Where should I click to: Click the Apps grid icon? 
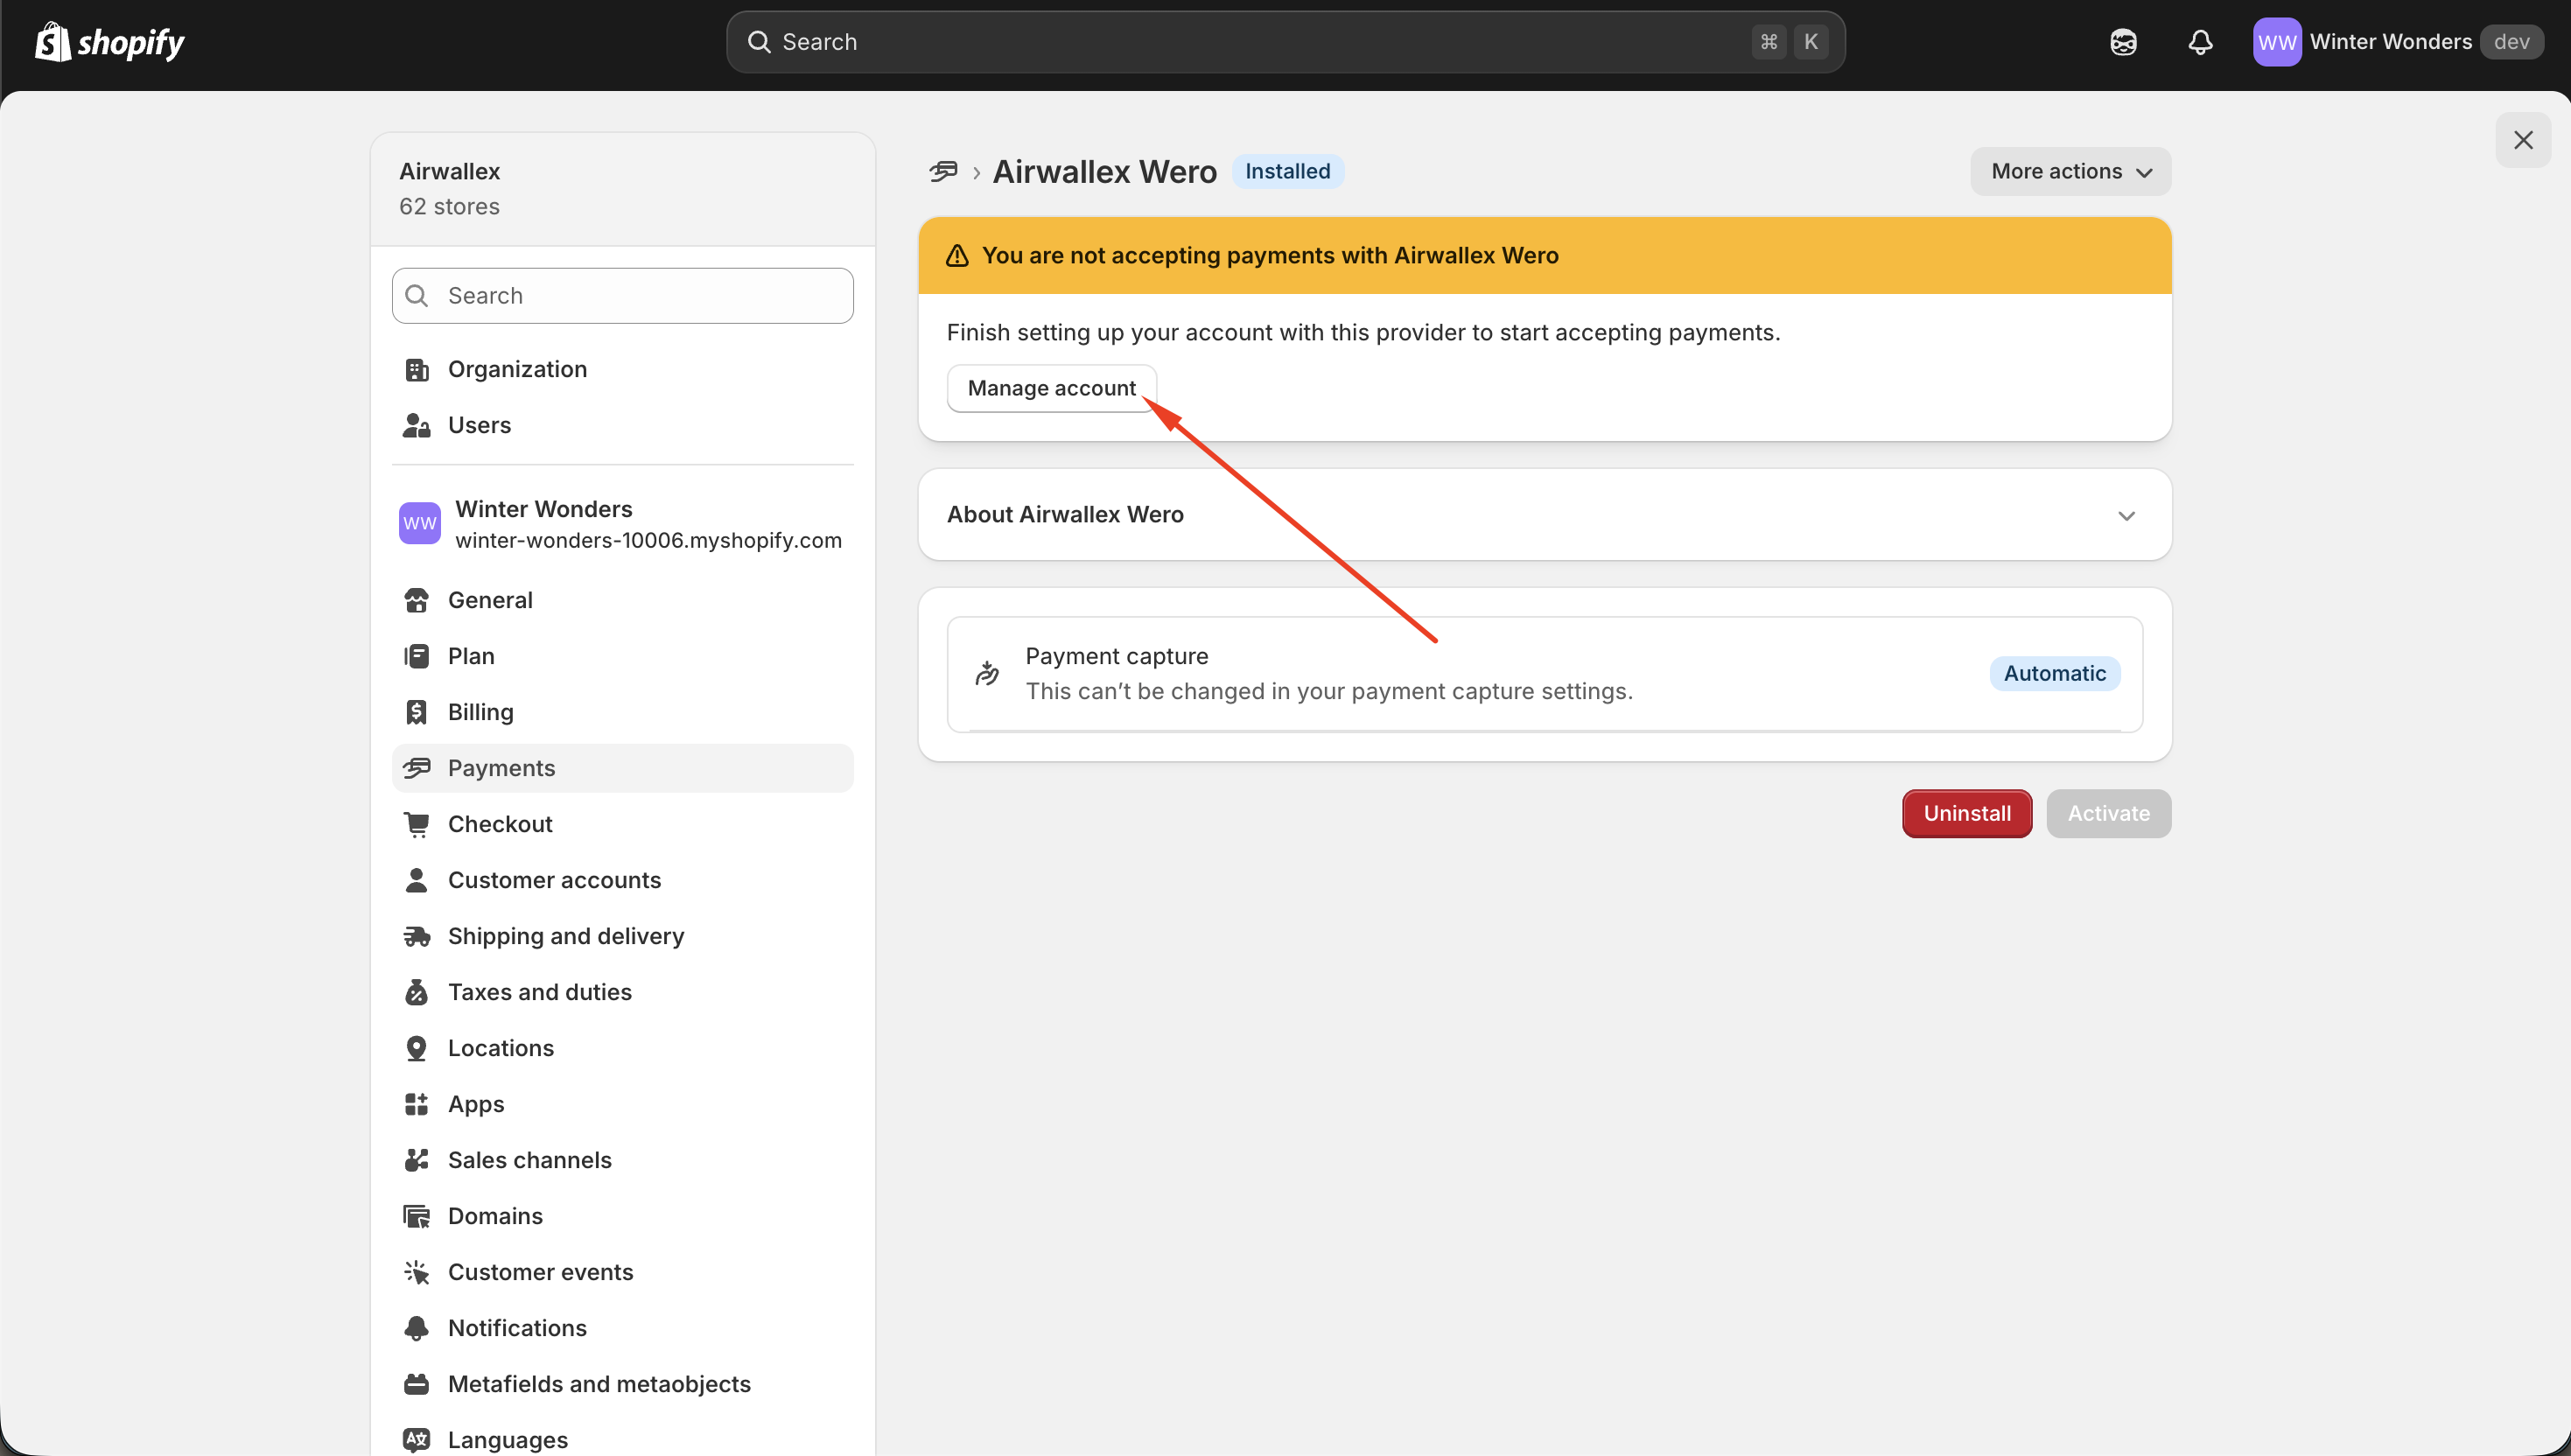(416, 1105)
